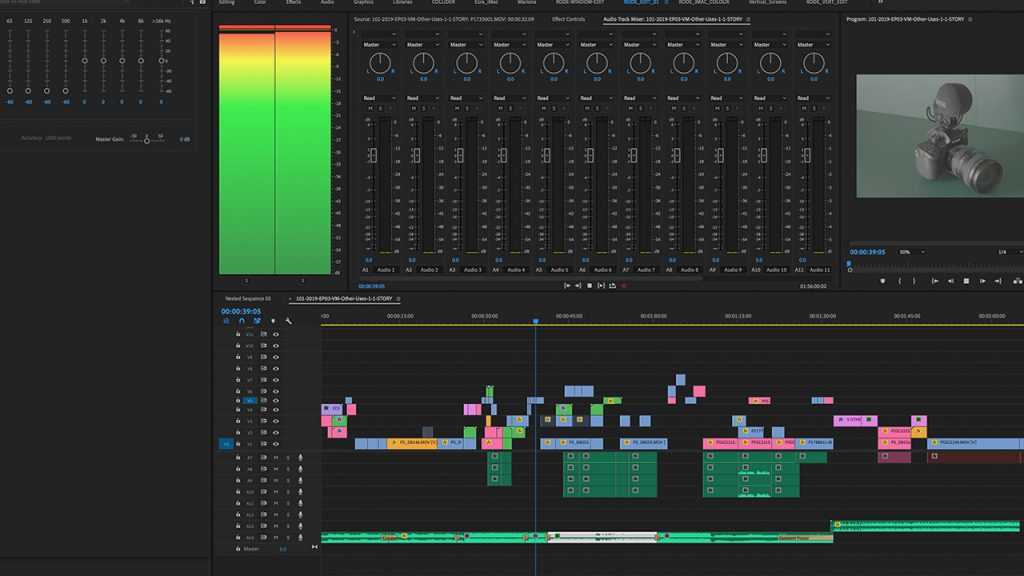The image size is (1024, 576).
Task: Toggle sync lock on the V1 track
Action: pos(264,443)
